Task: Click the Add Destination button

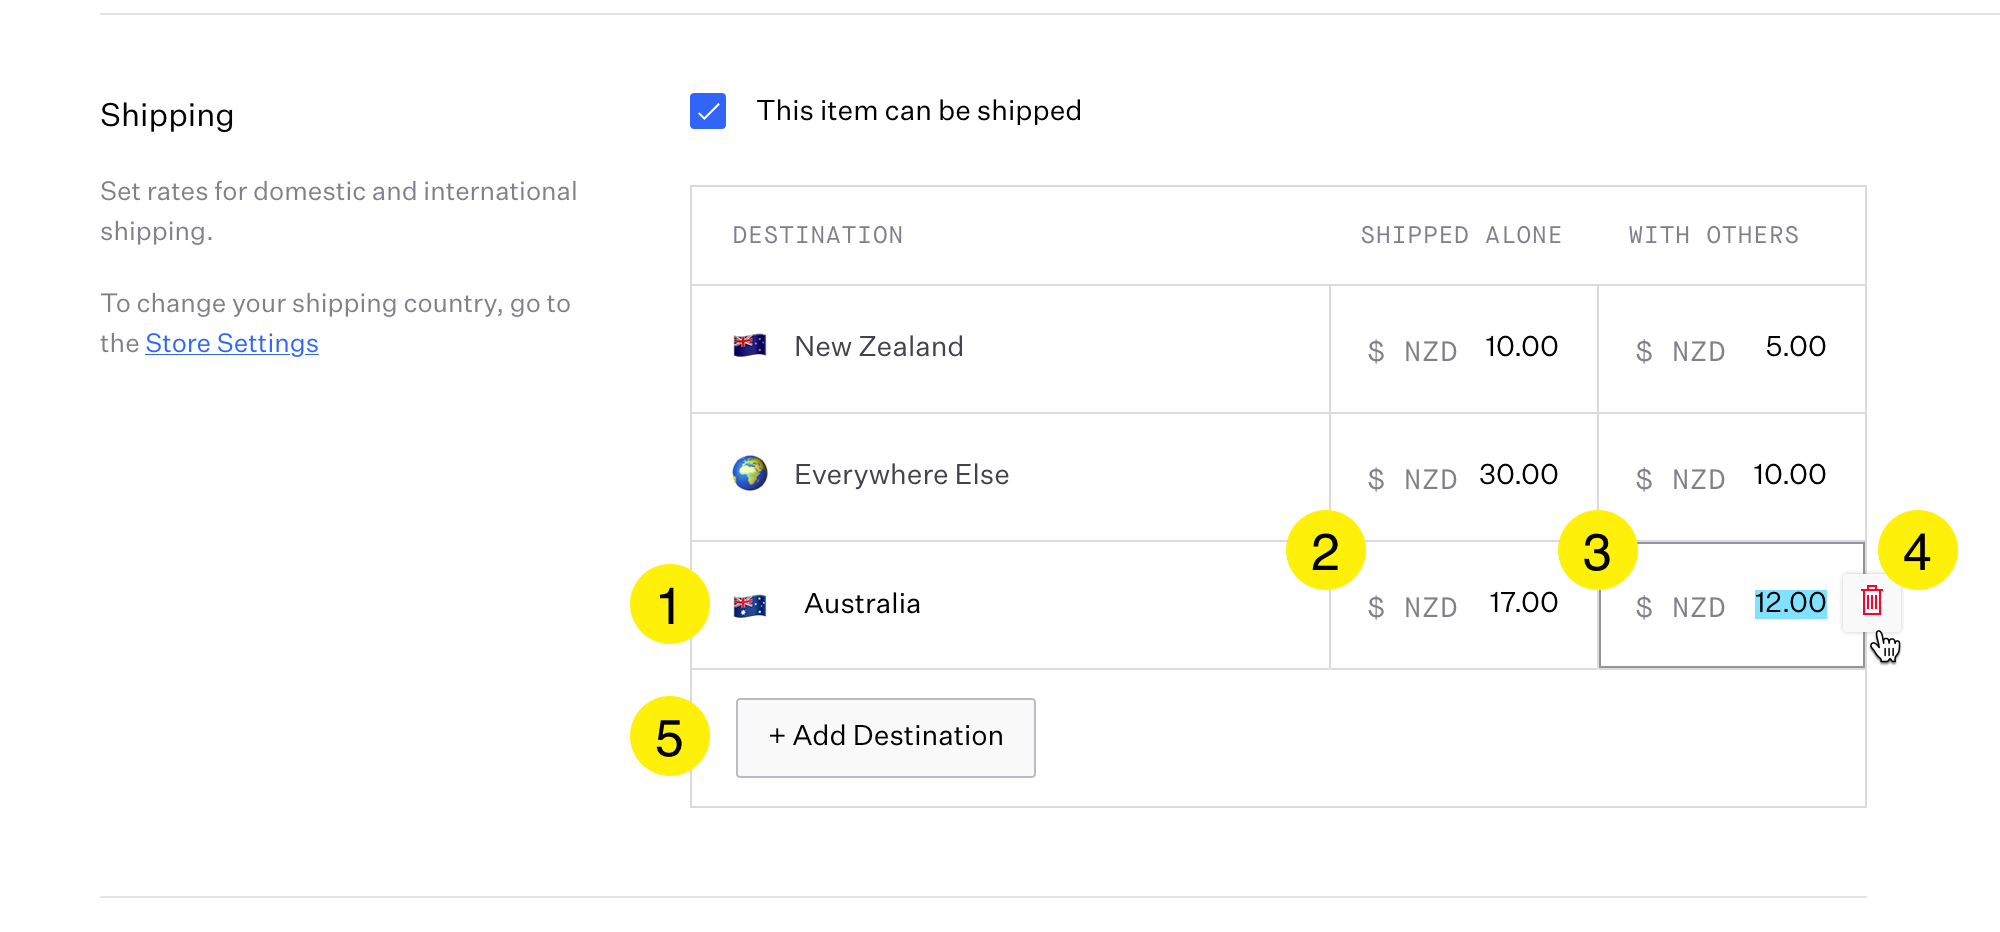Action: pyautogui.click(x=885, y=737)
